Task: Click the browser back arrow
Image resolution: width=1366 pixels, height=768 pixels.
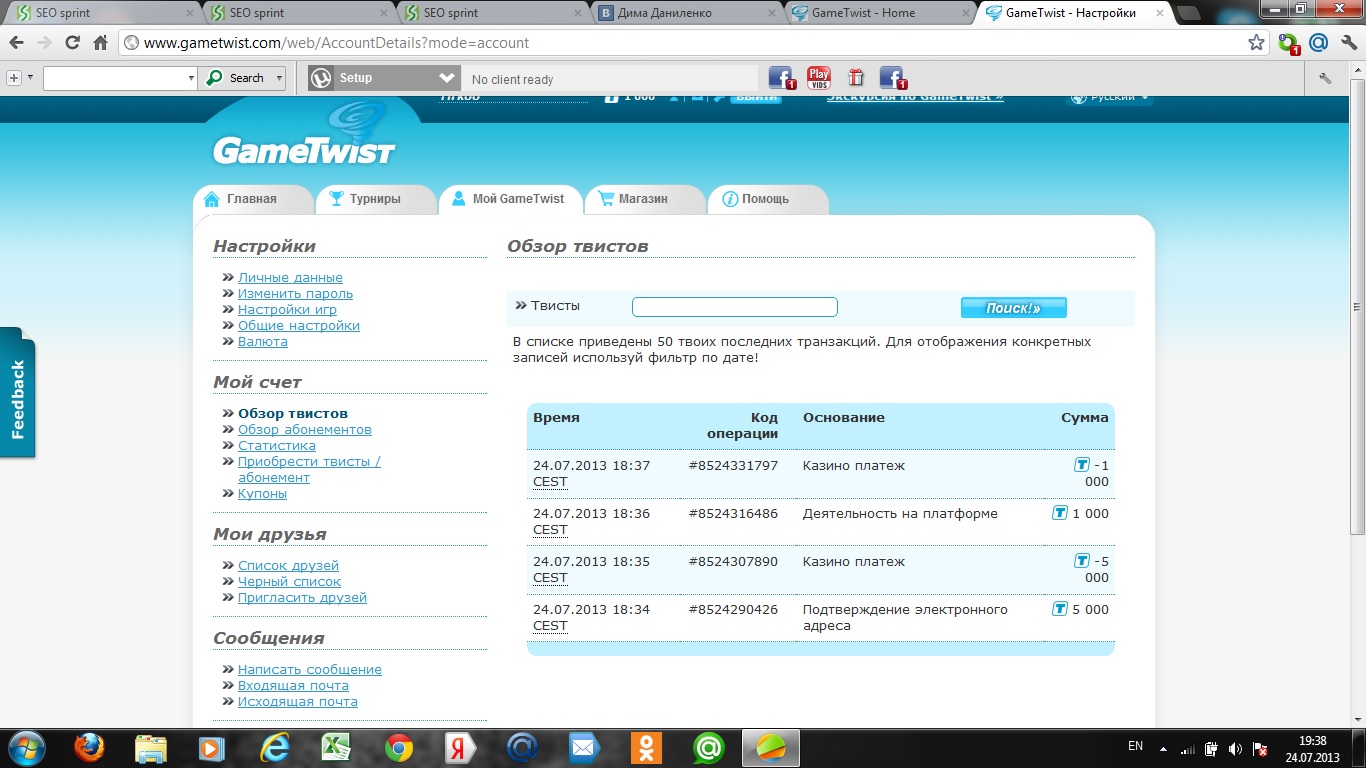Action: click(x=16, y=43)
